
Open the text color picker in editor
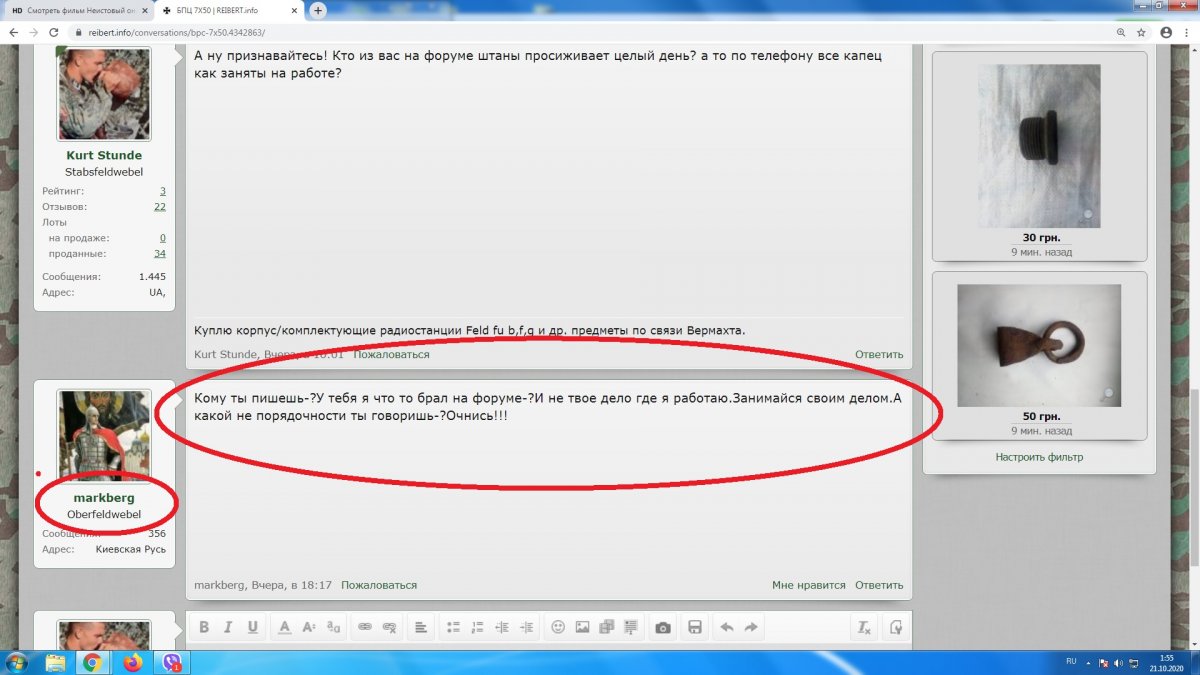284,627
